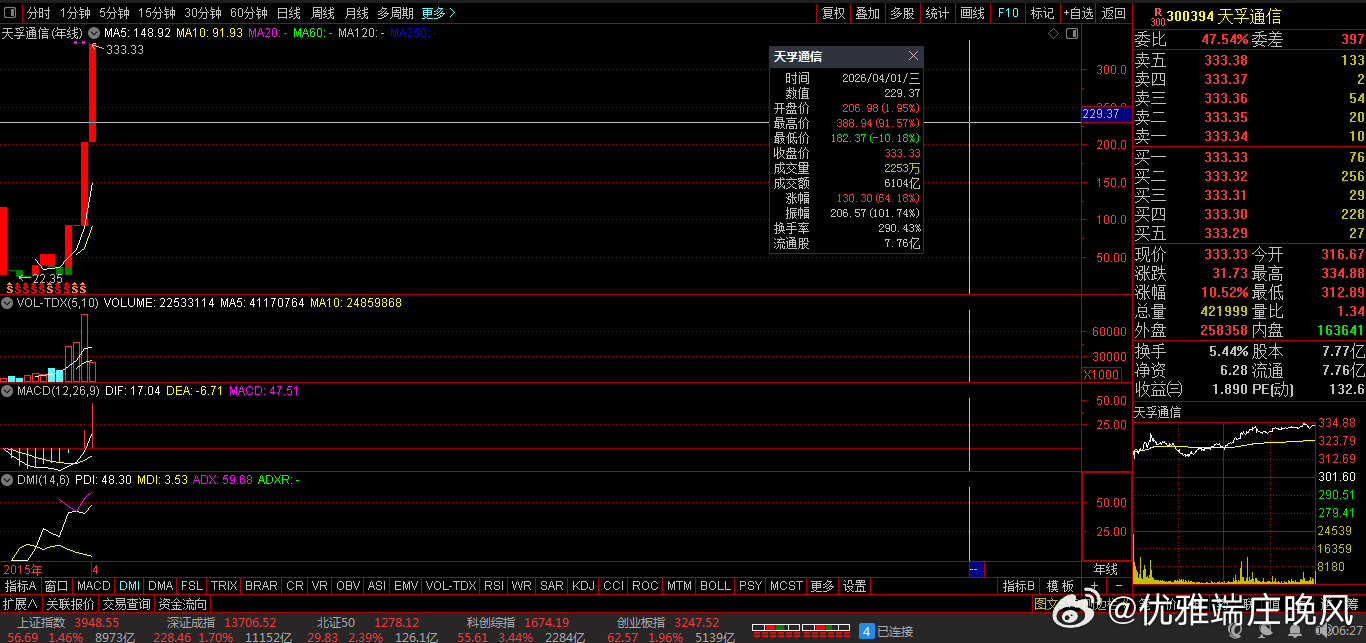Click the 统计 statistics button
This screenshot has width=1366, height=643.
click(x=937, y=13)
